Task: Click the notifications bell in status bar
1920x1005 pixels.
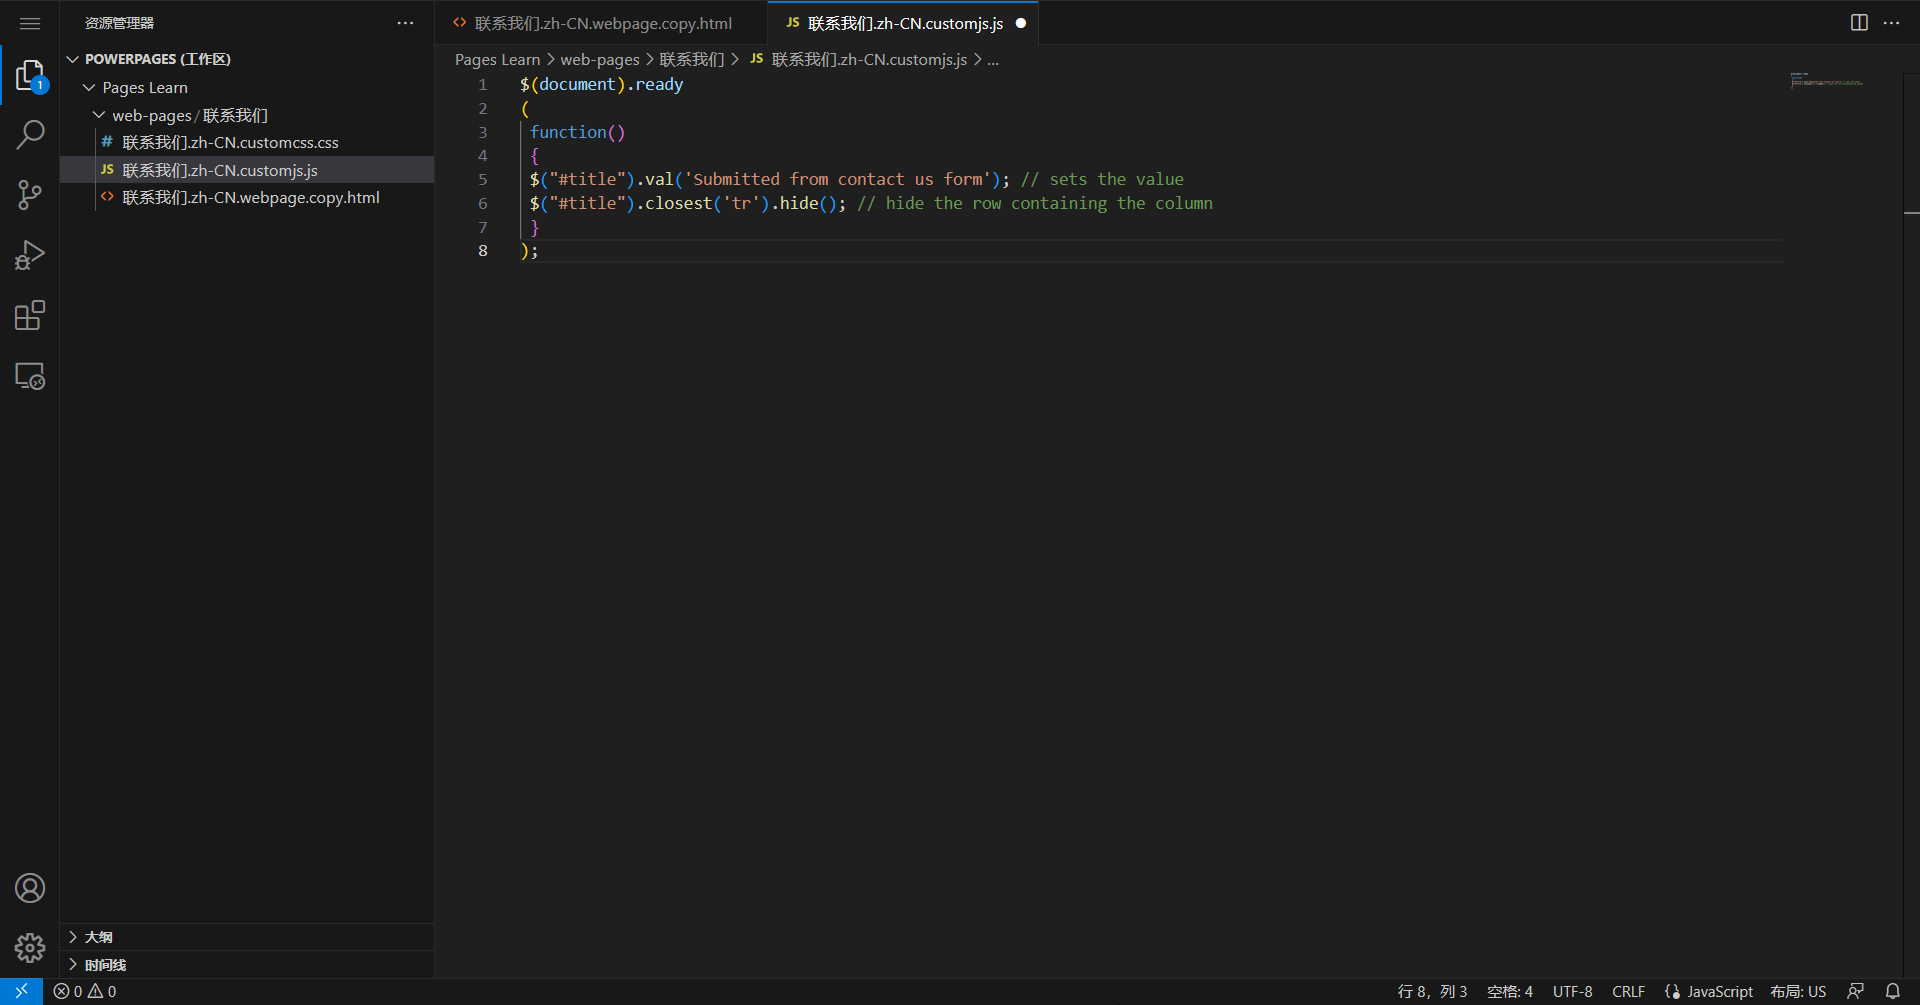Action: [1893, 991]
